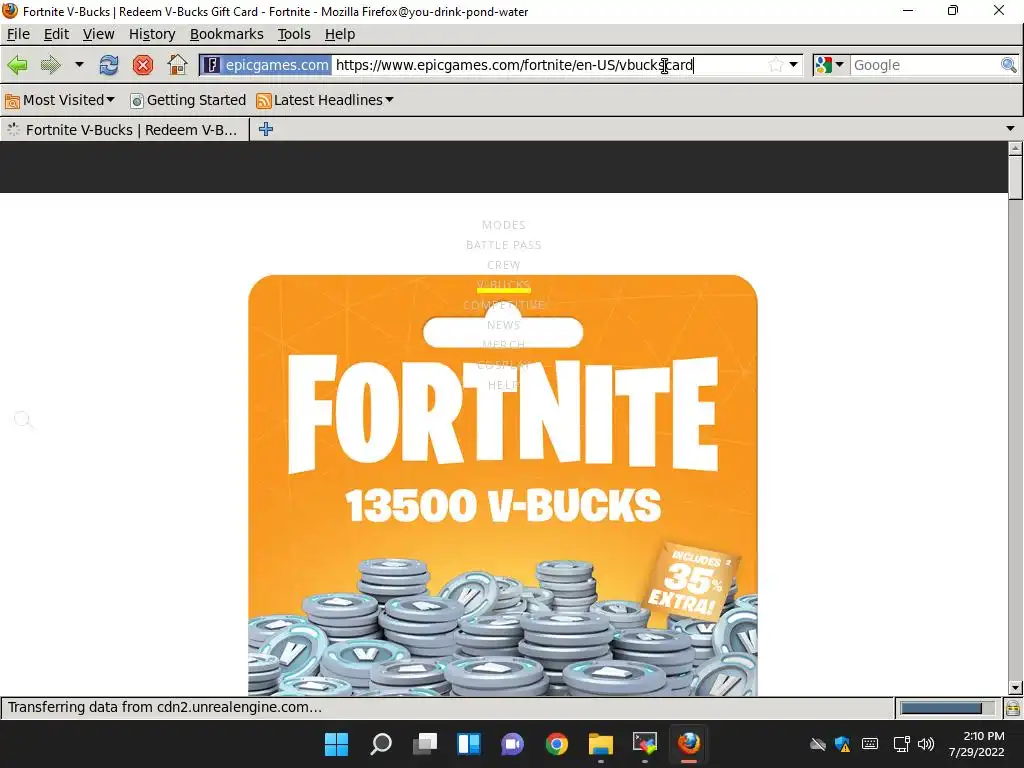Stop loading the page

143,65
